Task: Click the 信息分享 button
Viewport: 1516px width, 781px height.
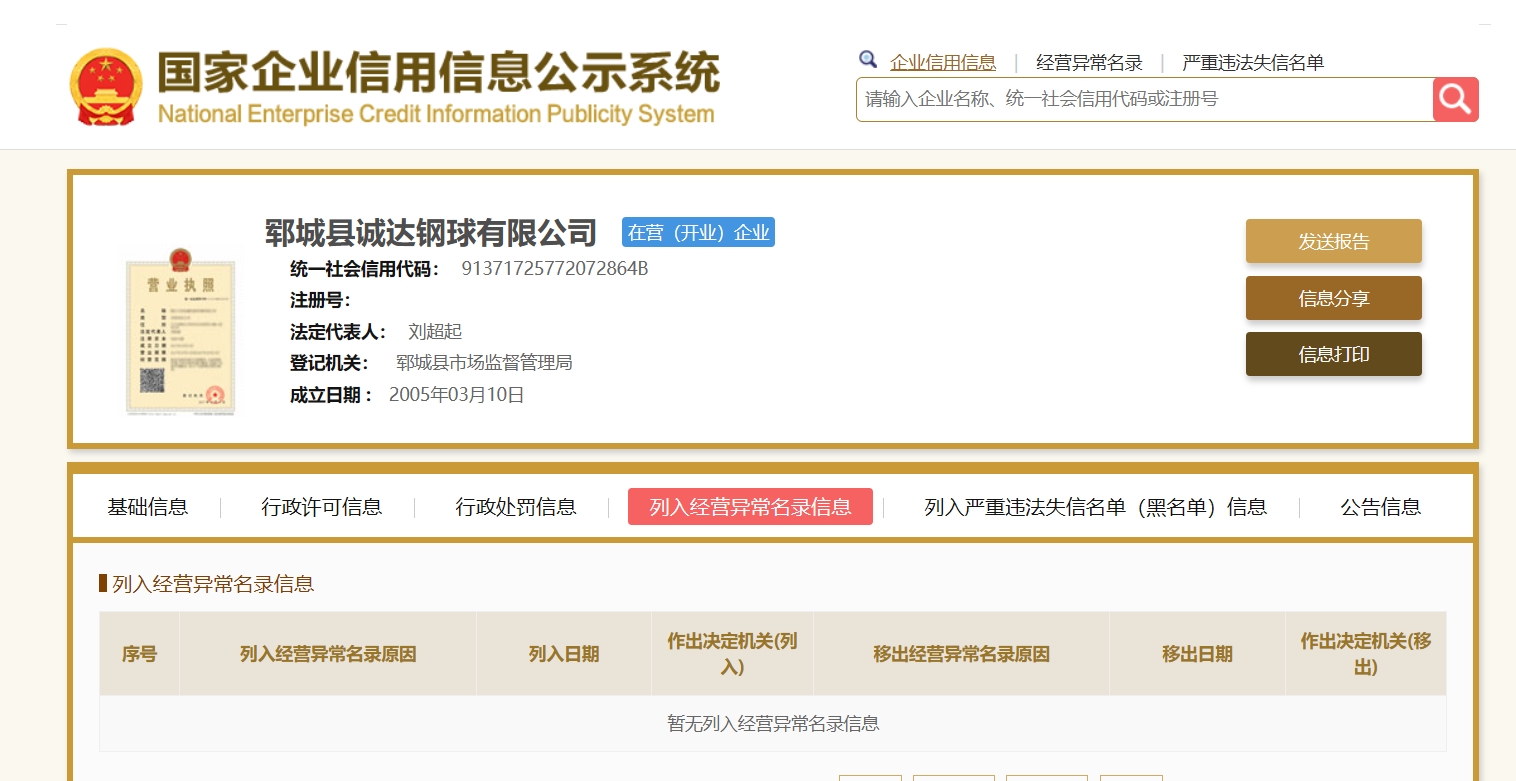Action: [x=1334, y=298]
